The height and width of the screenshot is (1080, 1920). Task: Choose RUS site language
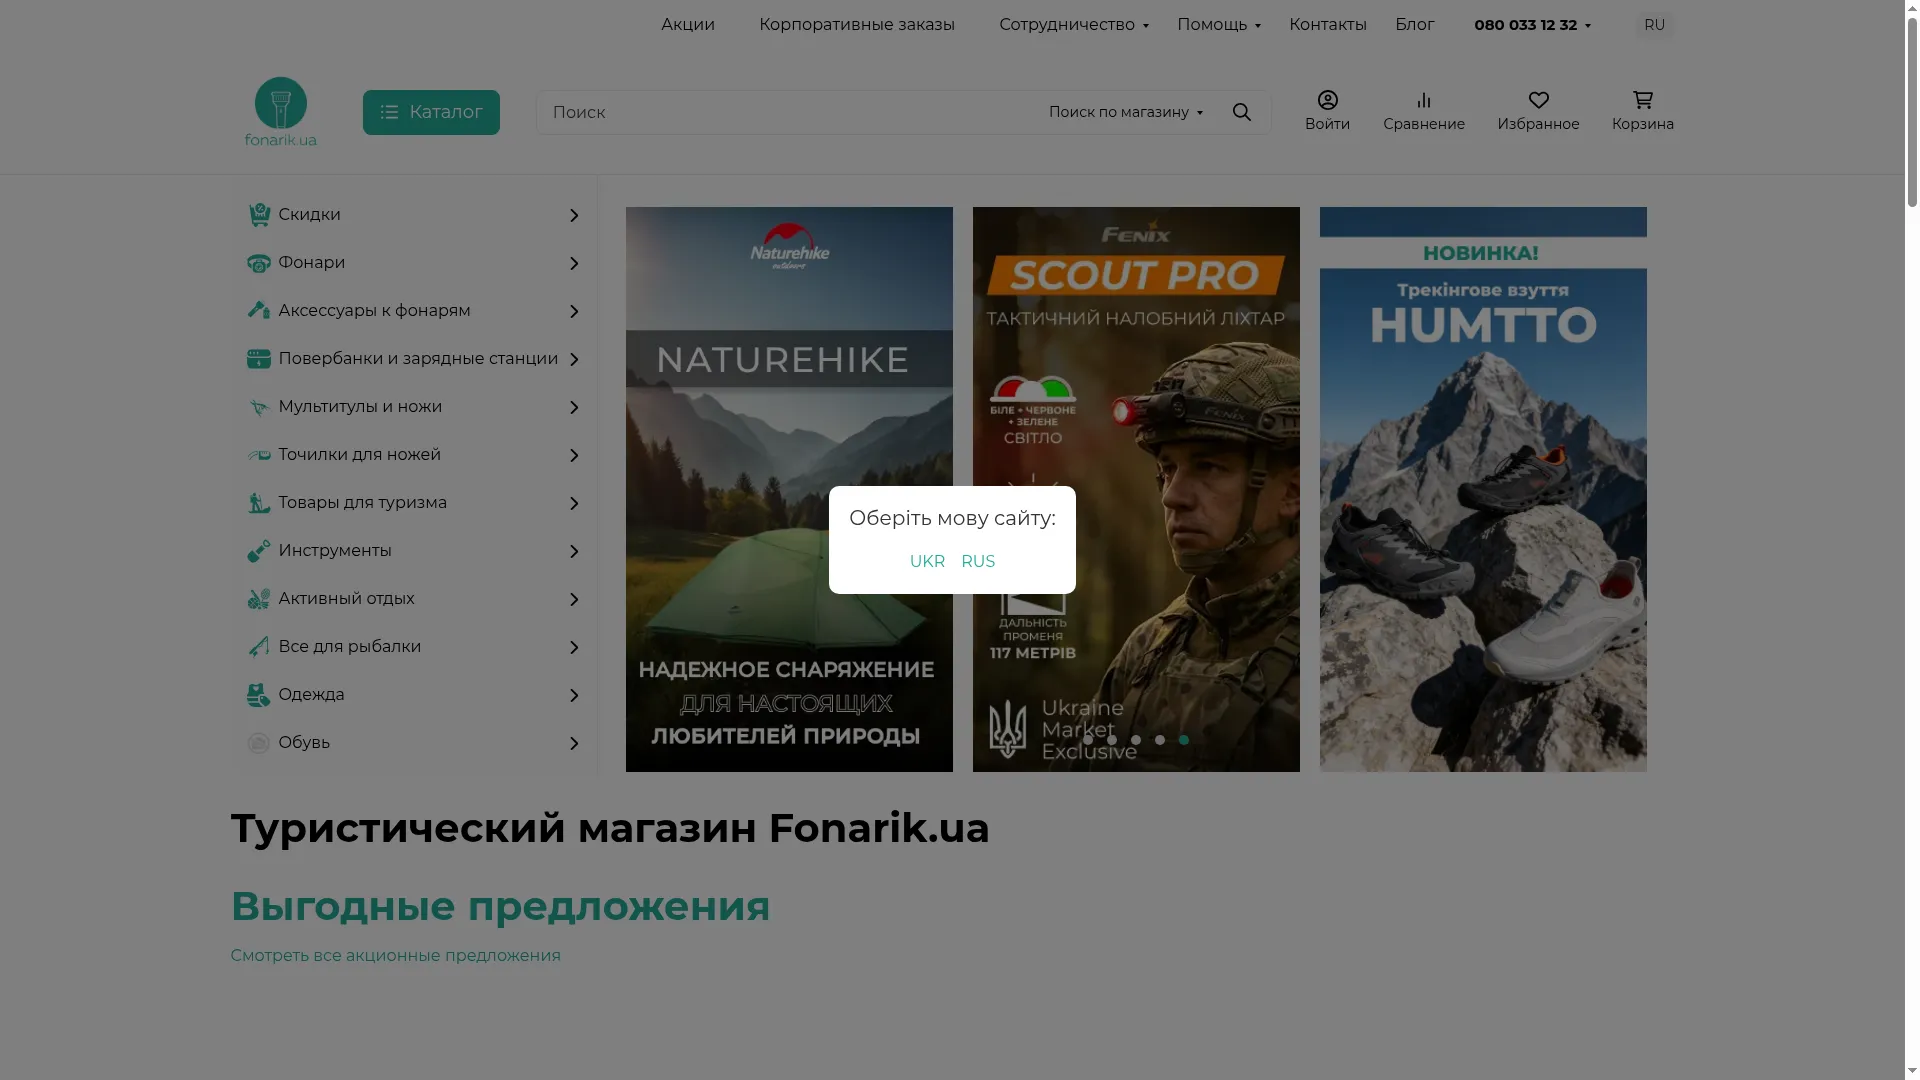click(x=978, y=562)
